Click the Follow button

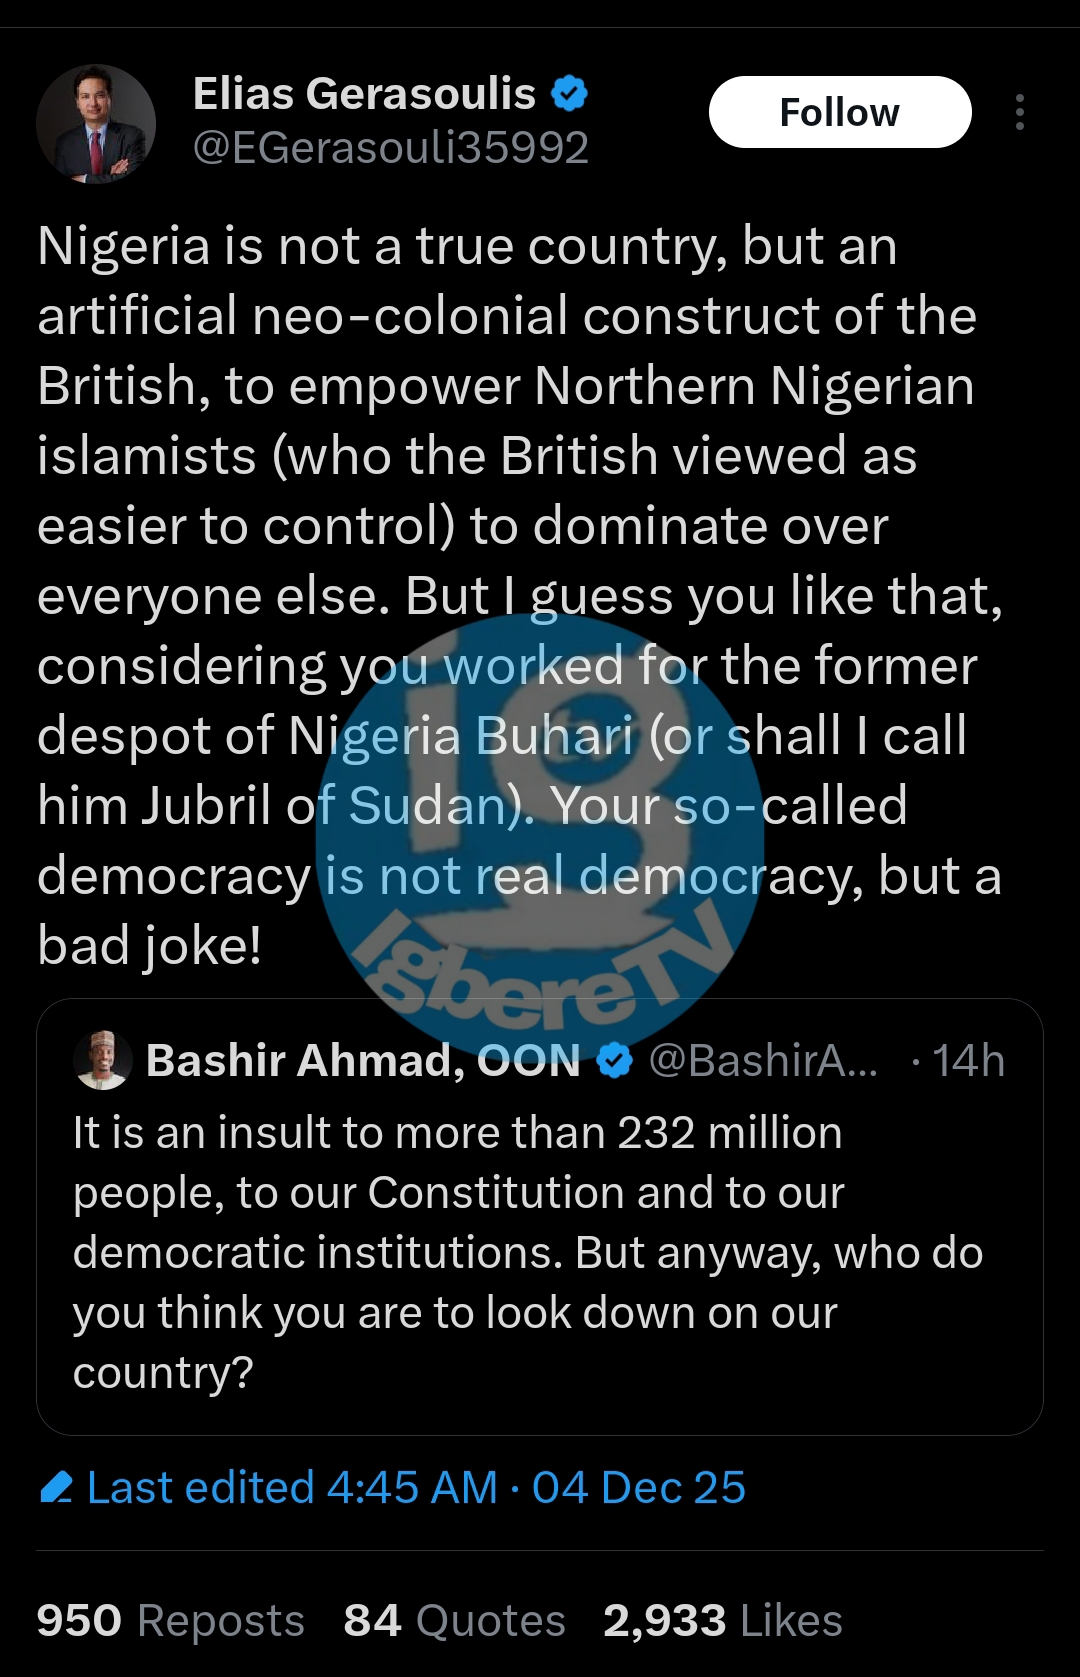[x=839, y=112]
